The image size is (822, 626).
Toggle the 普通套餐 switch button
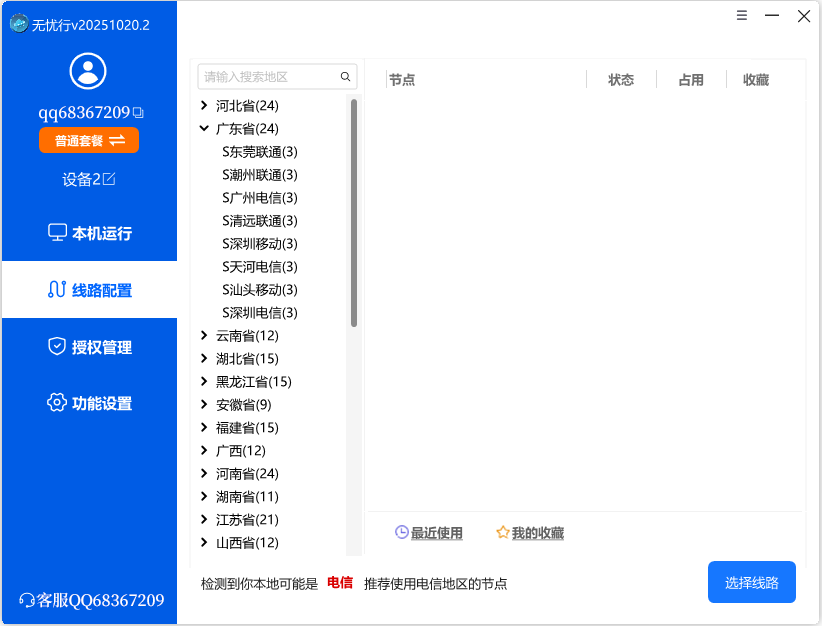[x=88, y=141]
